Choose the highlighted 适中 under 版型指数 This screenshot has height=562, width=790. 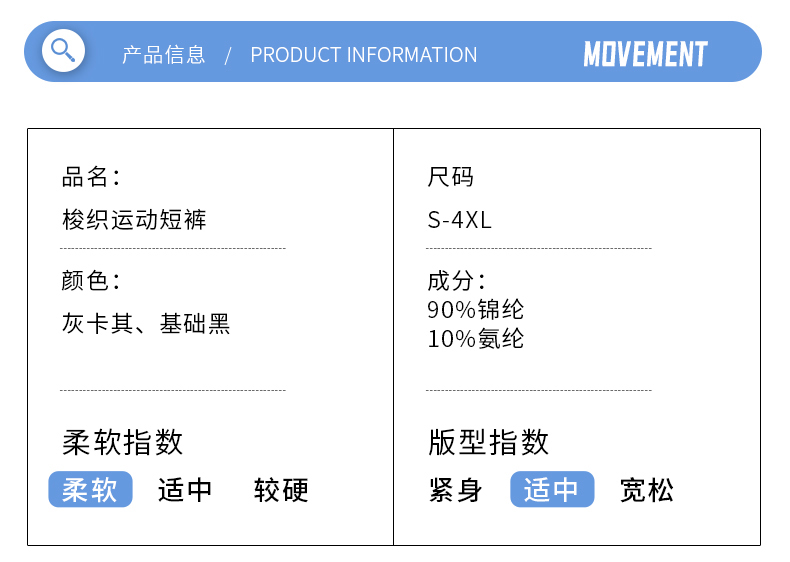[552, 490]
